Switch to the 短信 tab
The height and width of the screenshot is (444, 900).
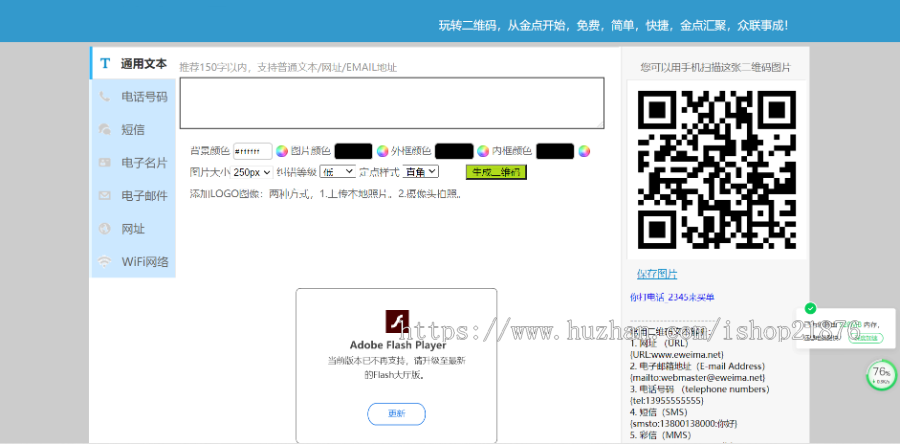(133, 130)
